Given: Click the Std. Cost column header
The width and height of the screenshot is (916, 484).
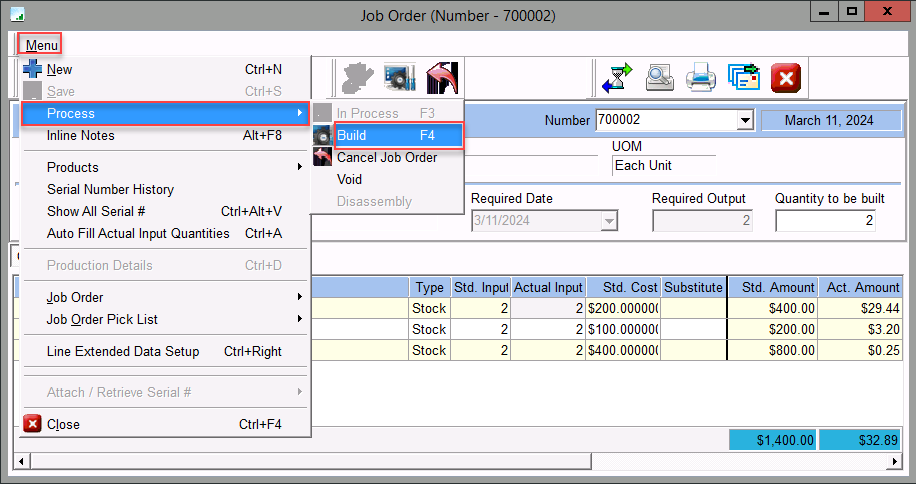Looking at the screenshot, I should coord(623,287).
